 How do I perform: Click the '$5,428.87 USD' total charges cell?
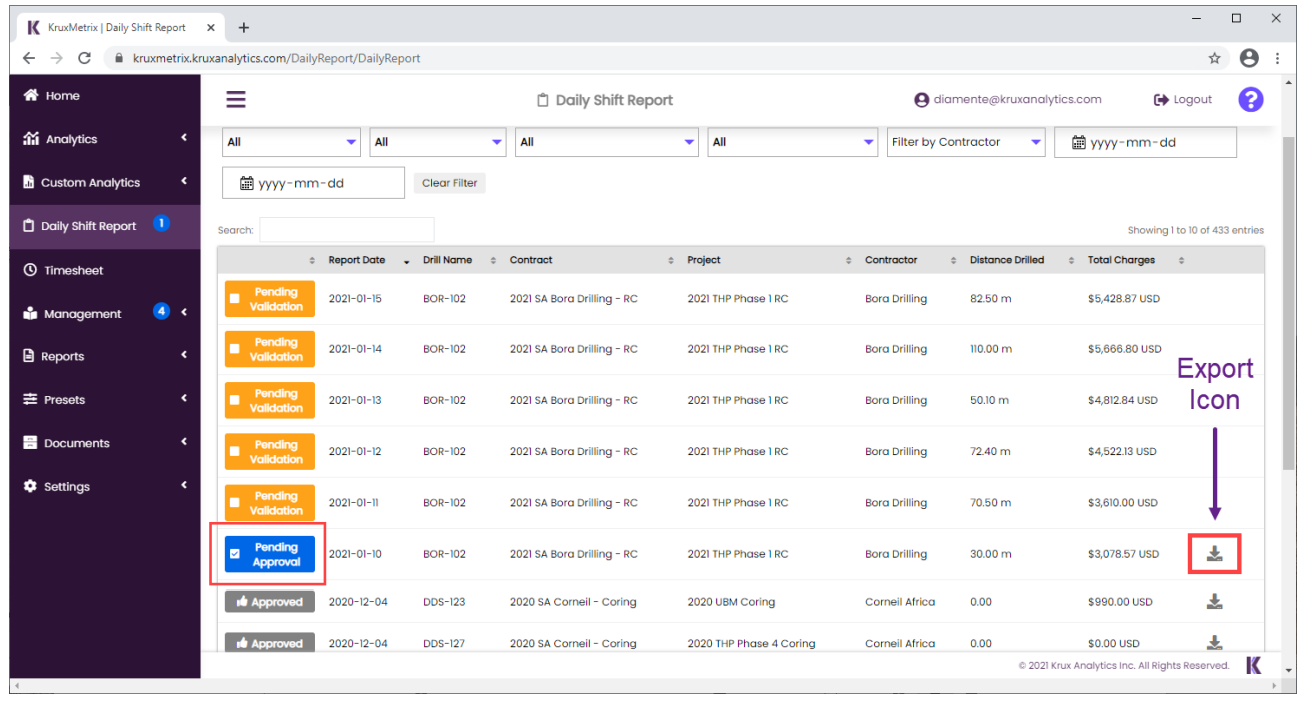click(1124, 298)
